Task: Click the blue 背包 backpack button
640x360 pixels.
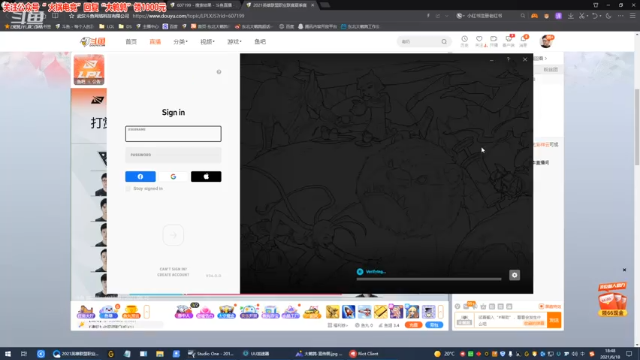Action: point(434,325)
